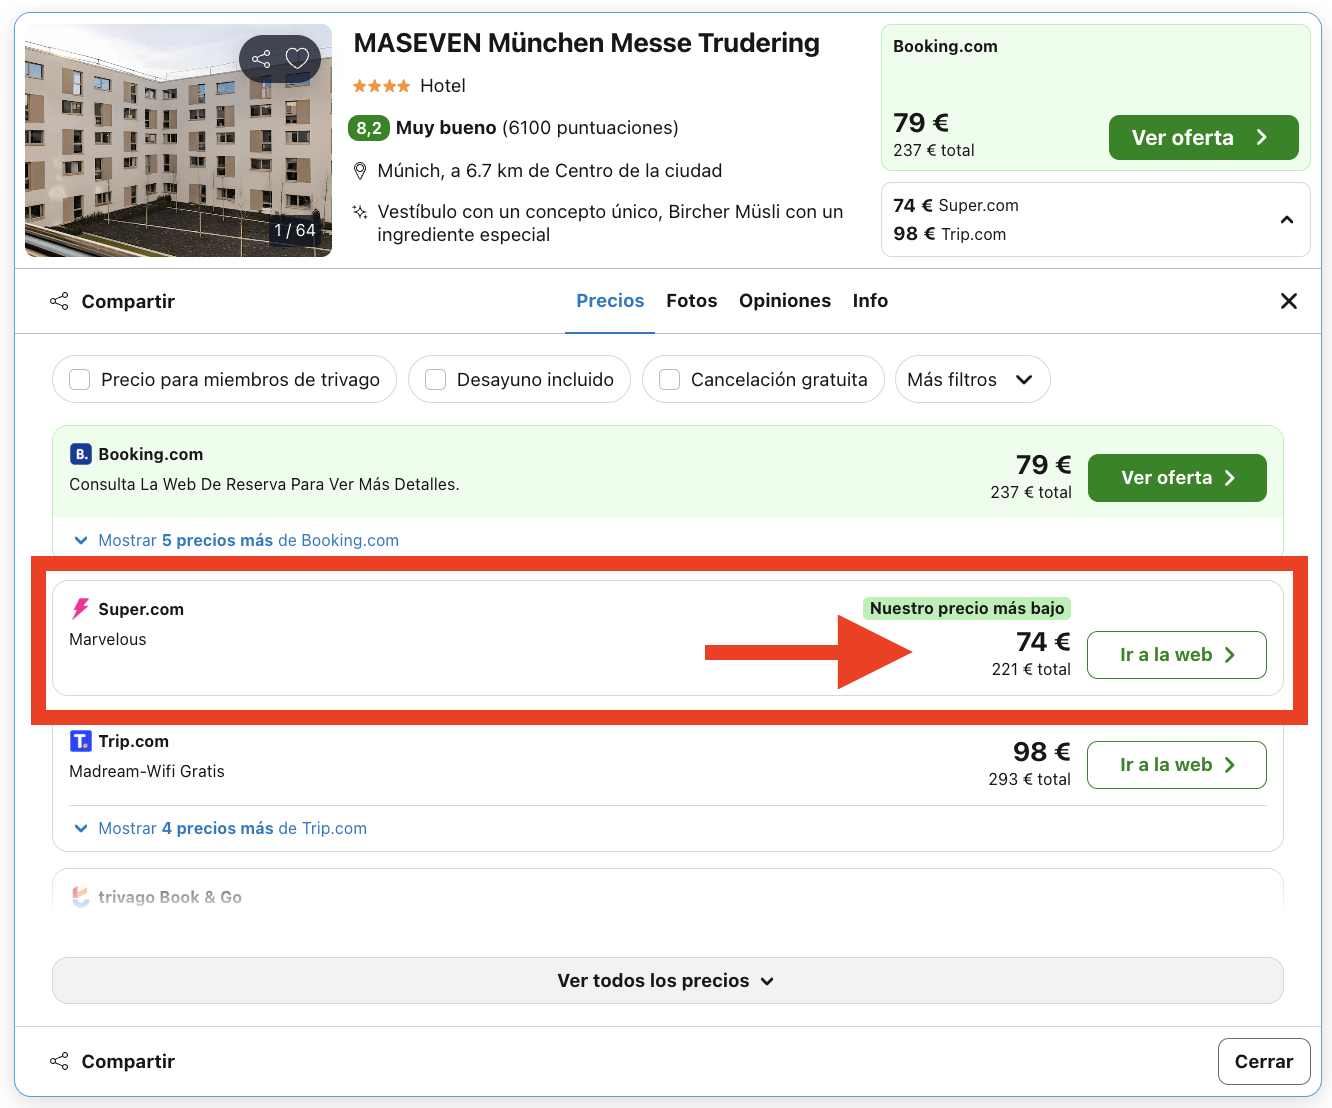
Task: Switch to the Fotos tab
Action: click(691, 300)
